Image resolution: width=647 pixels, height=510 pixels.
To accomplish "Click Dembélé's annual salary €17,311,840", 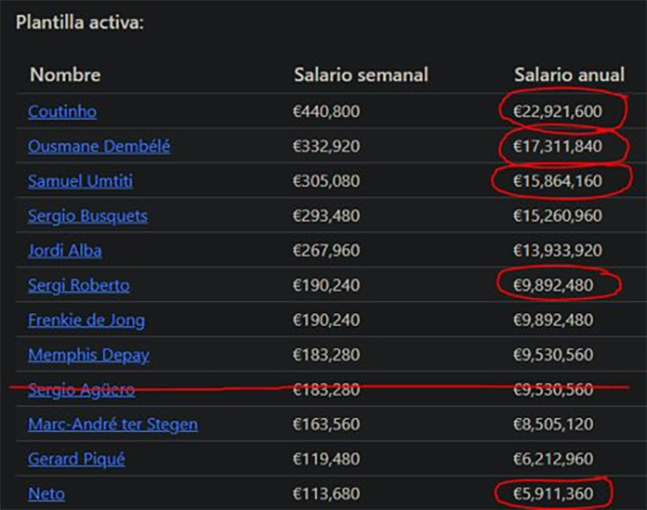I will coord(558,146).
